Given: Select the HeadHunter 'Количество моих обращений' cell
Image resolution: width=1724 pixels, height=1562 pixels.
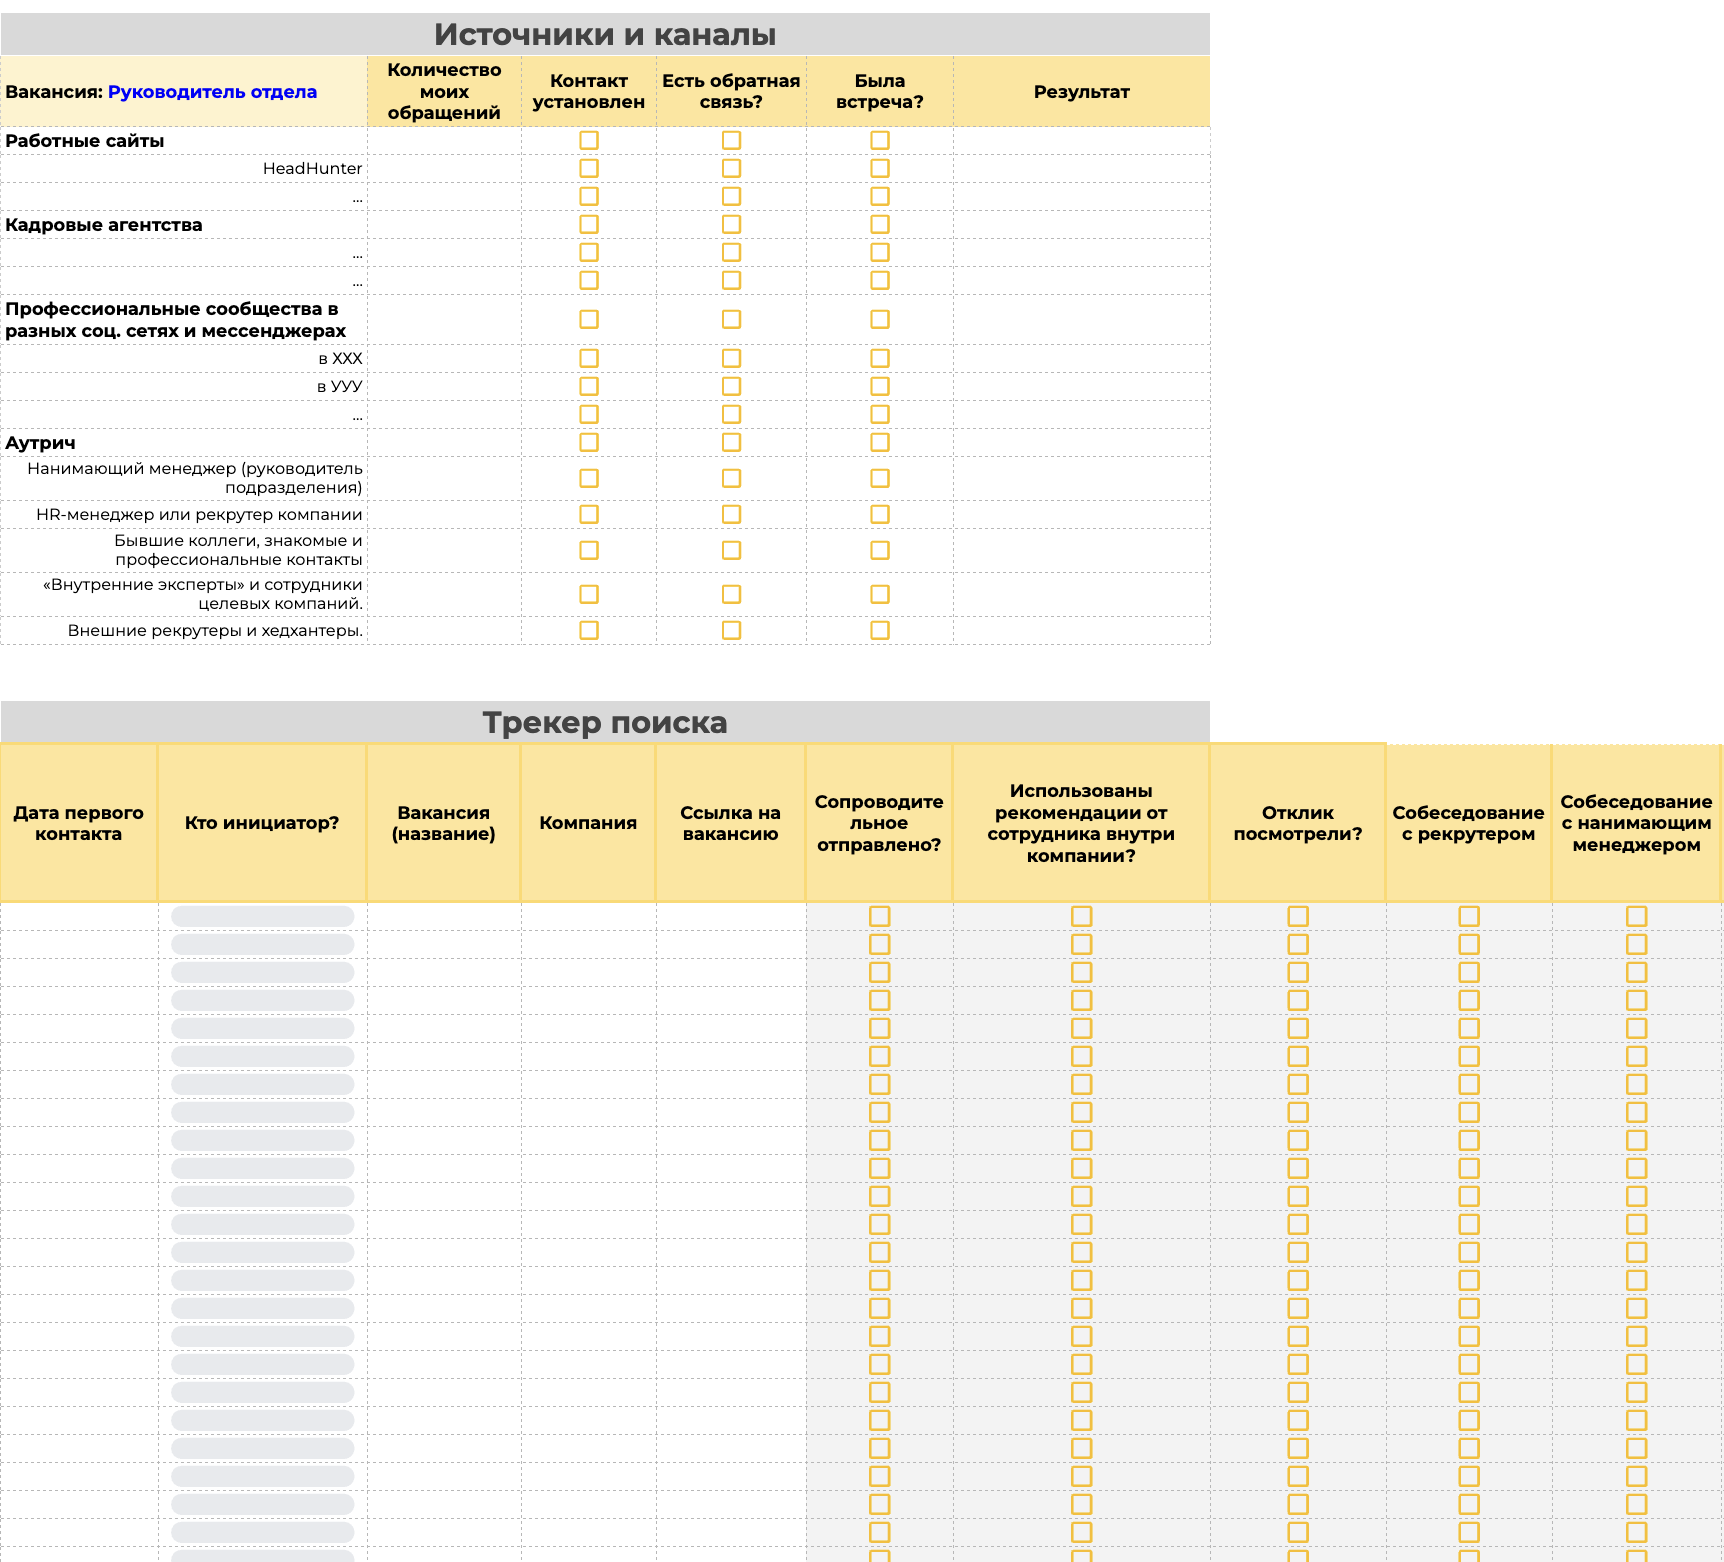Looking at the screenshot, I should pyautogui.click(x=444, y=168).
